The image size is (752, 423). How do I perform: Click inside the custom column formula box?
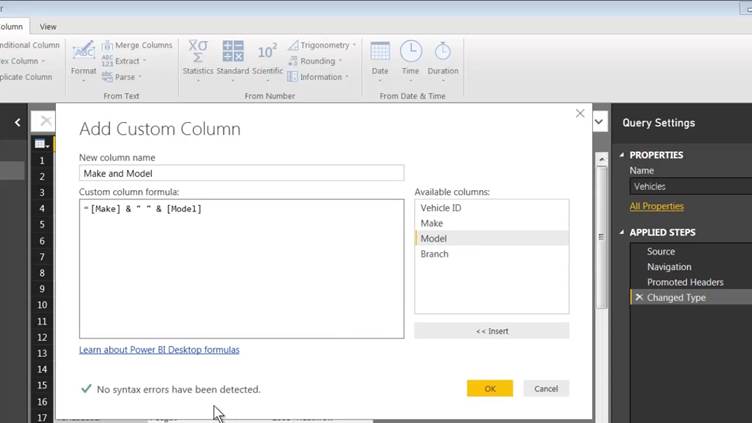241,269
